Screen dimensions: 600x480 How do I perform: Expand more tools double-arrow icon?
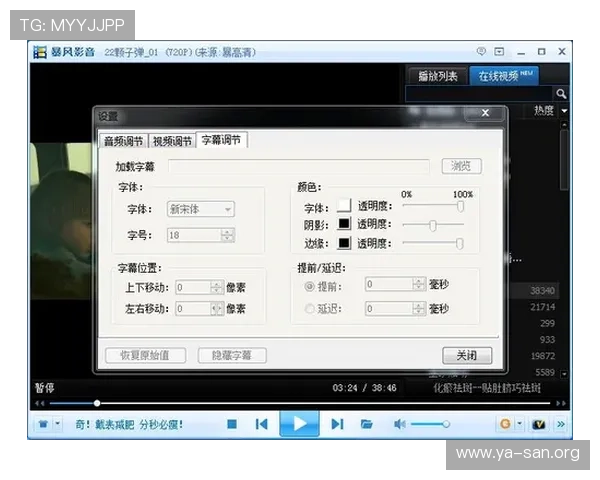pyautogui.click(x=561, y=424)
